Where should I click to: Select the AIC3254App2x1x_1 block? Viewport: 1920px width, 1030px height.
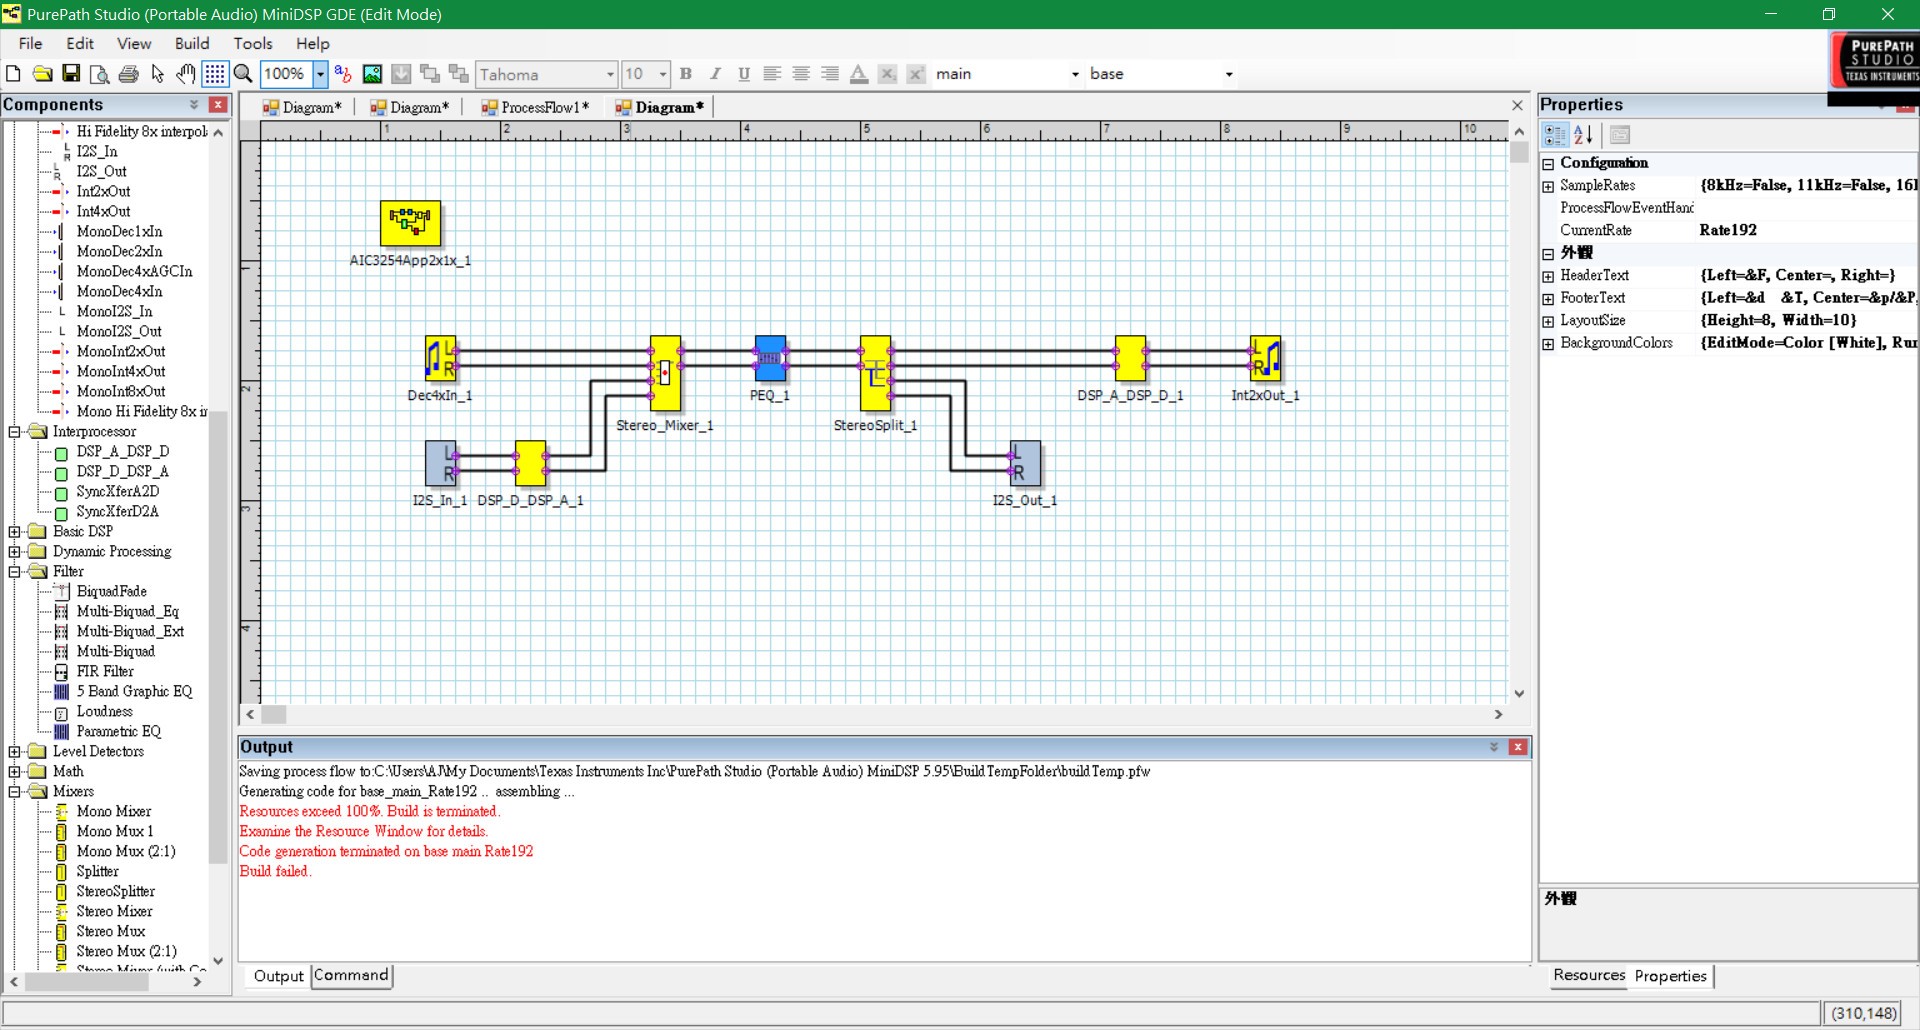410,223
